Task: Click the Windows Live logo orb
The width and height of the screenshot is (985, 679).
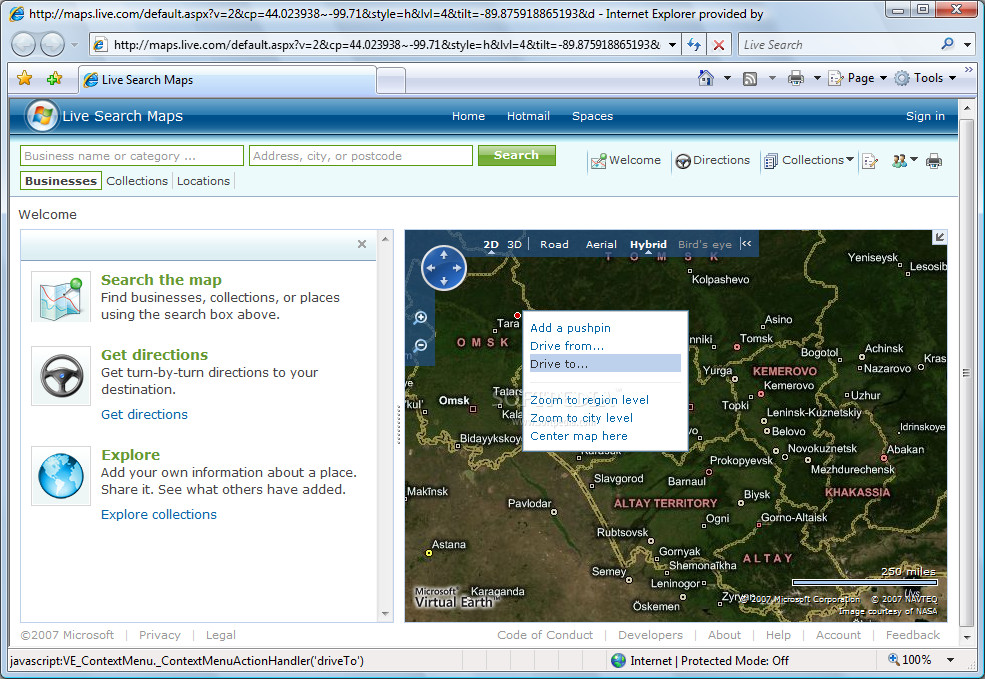Action: [x=42, y=116]
